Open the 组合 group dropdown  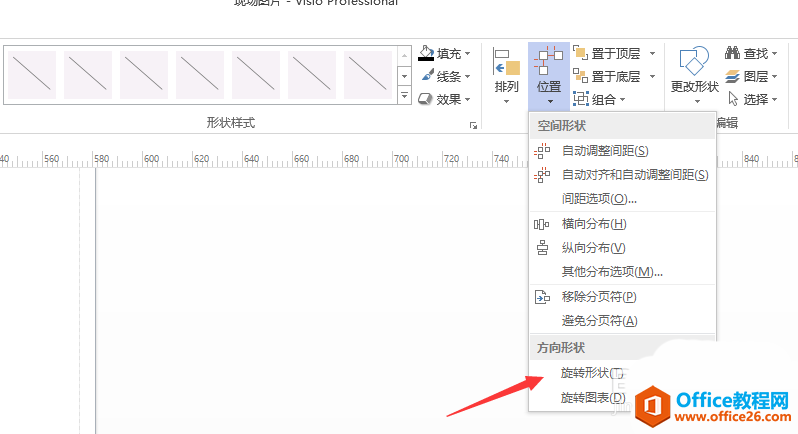[x=600, y=99]
